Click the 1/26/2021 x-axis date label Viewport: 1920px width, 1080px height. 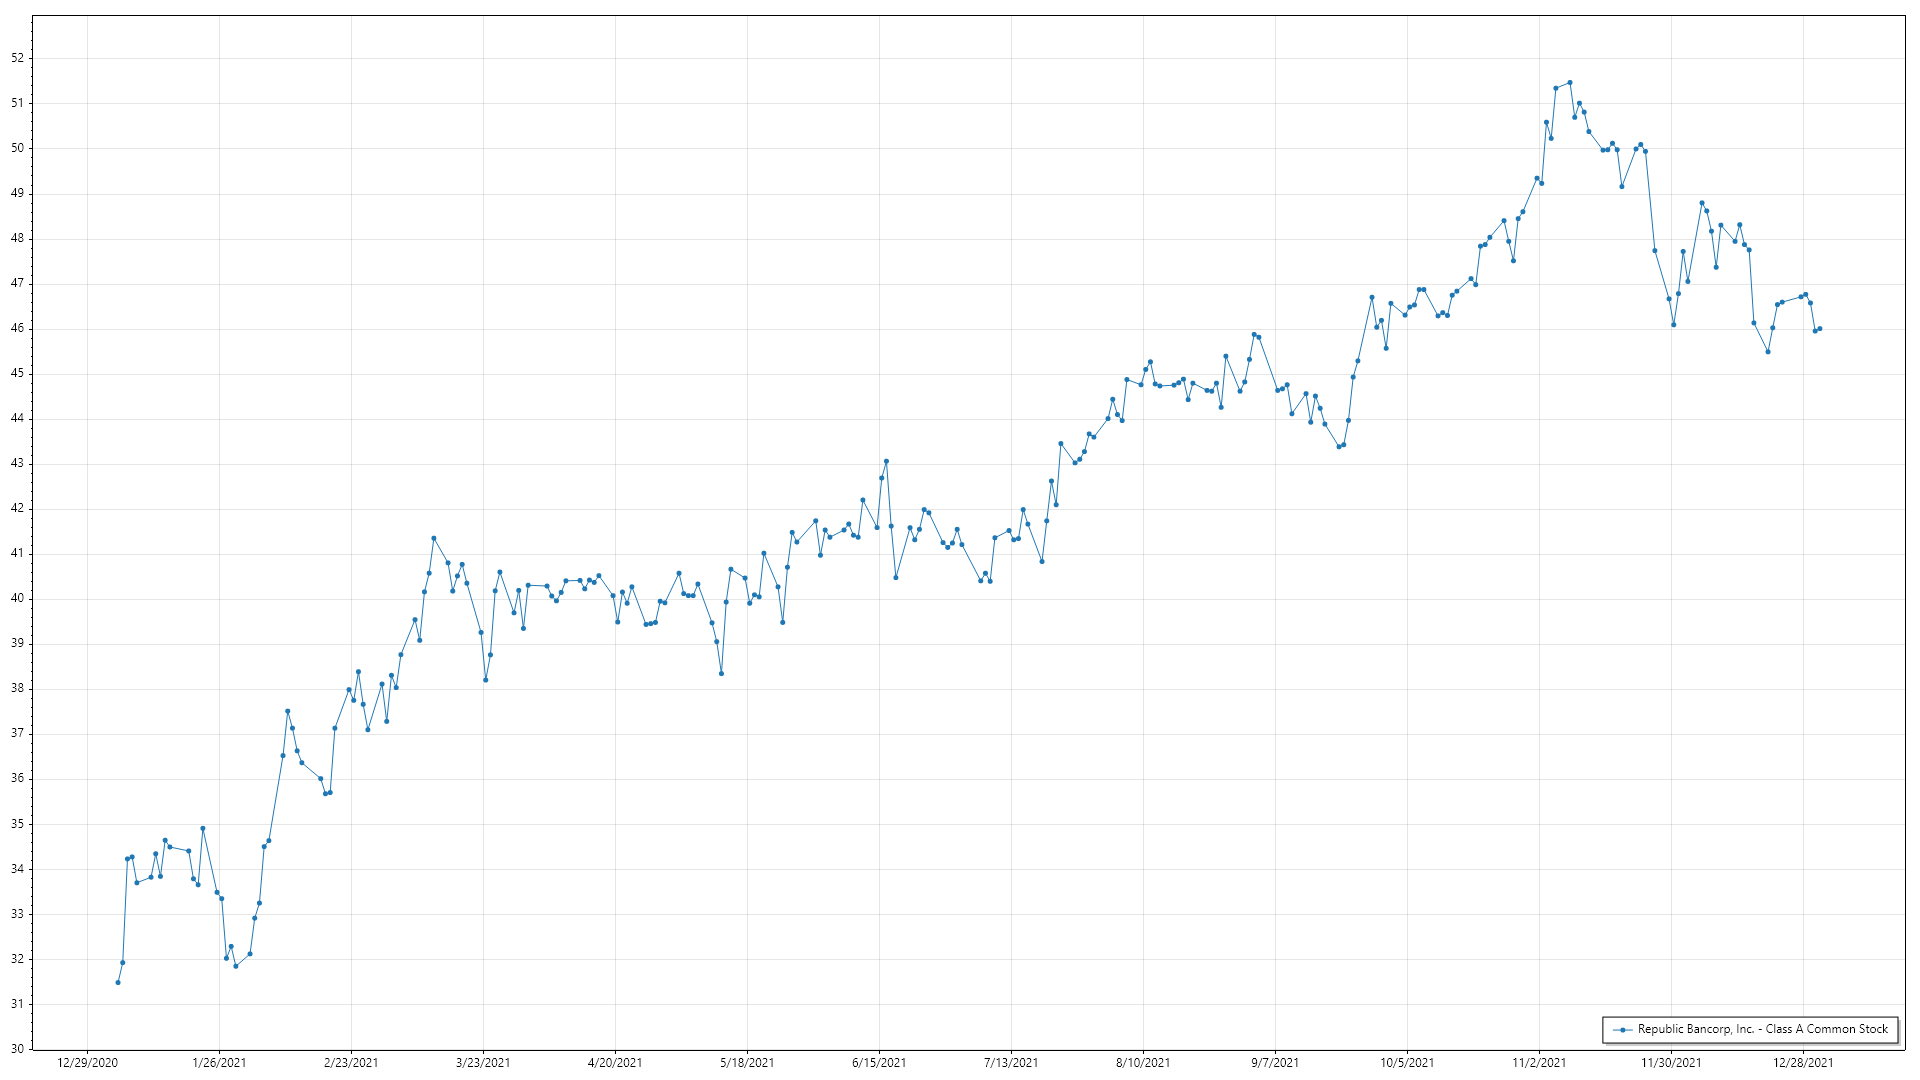(219, 1062)
